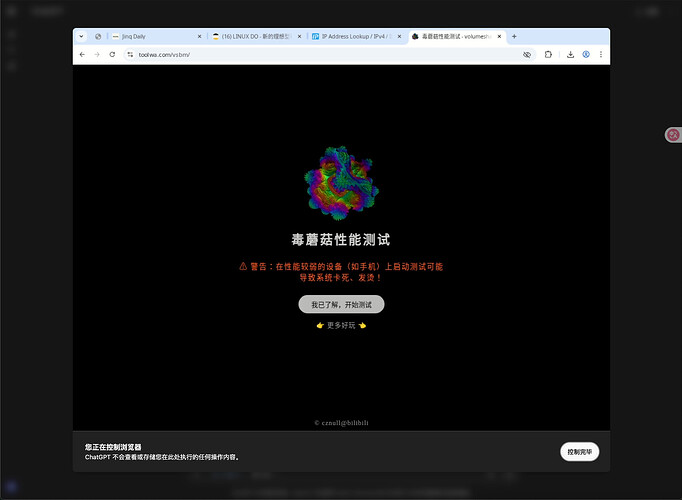
Task: Click the browser back arrow
Action: coord(82,54)
